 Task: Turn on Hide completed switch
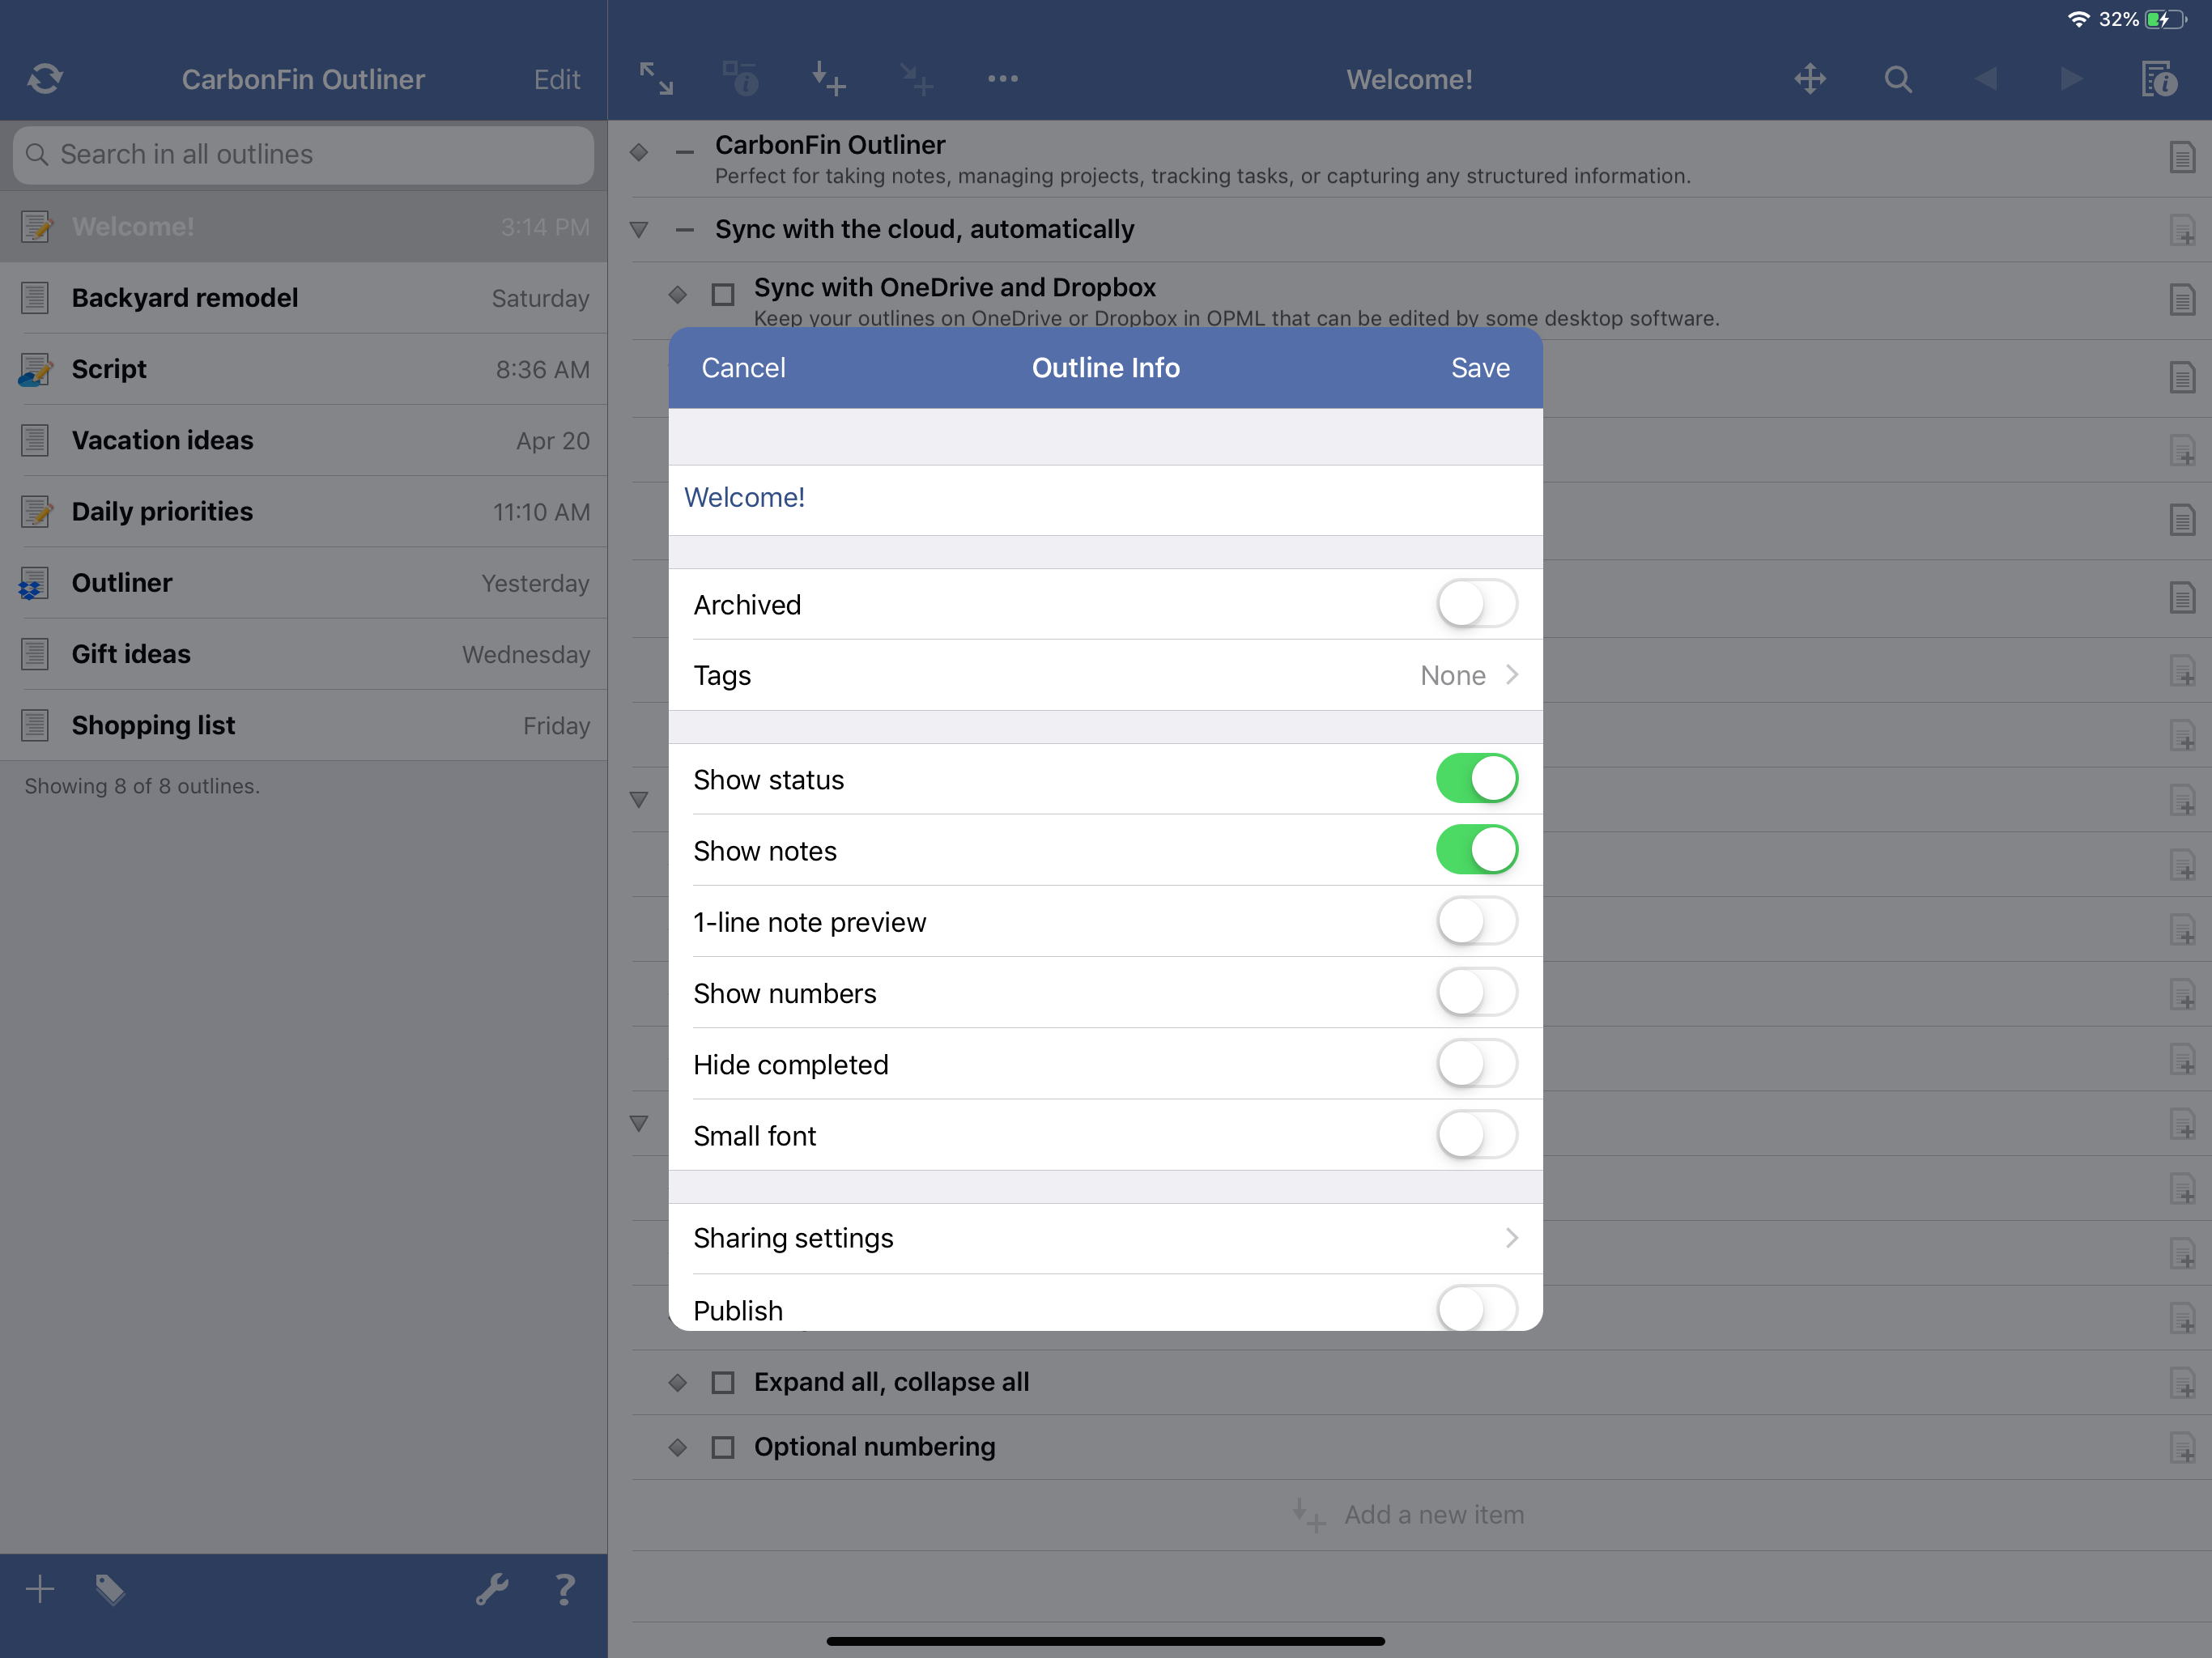1476,1064
